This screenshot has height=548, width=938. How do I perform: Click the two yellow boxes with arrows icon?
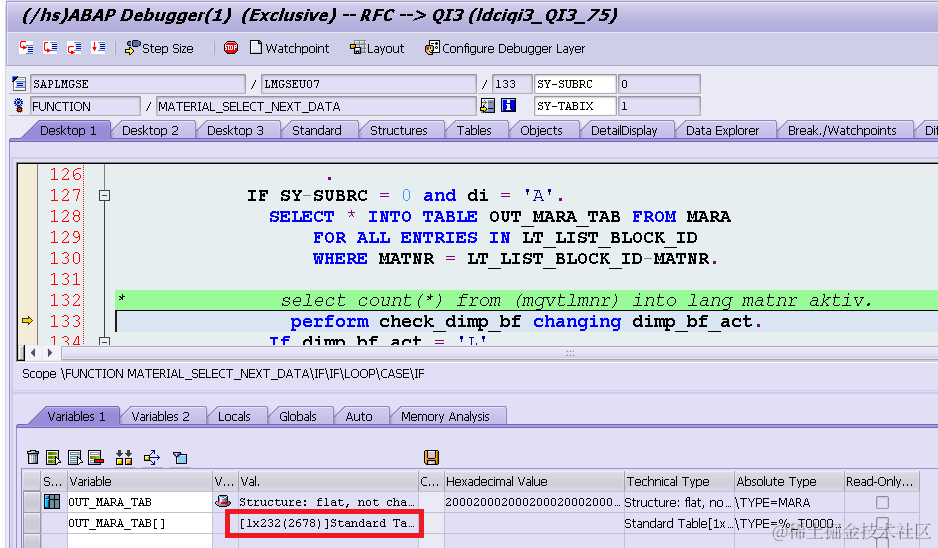124,458
